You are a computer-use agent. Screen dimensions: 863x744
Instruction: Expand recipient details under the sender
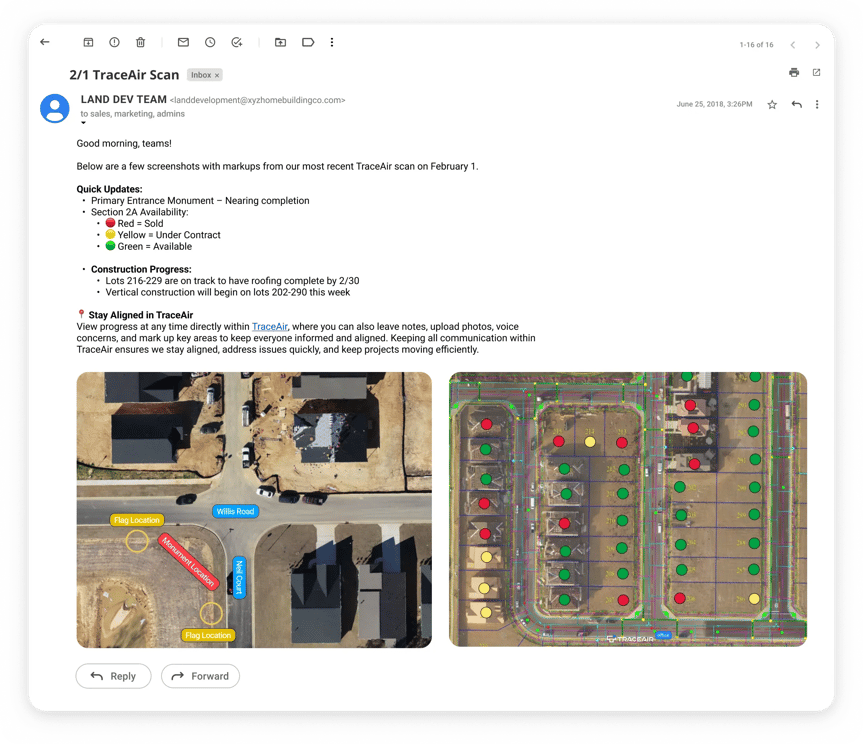pos(84,122)
